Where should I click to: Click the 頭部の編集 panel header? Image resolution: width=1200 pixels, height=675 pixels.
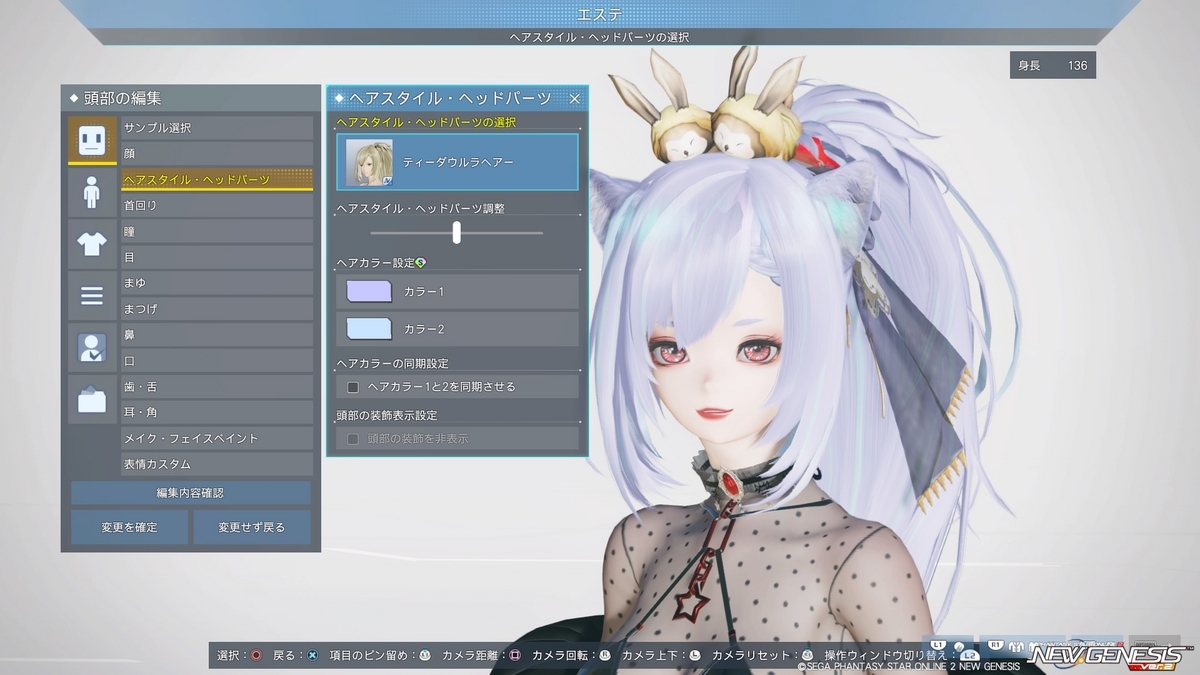coord(190,98)
